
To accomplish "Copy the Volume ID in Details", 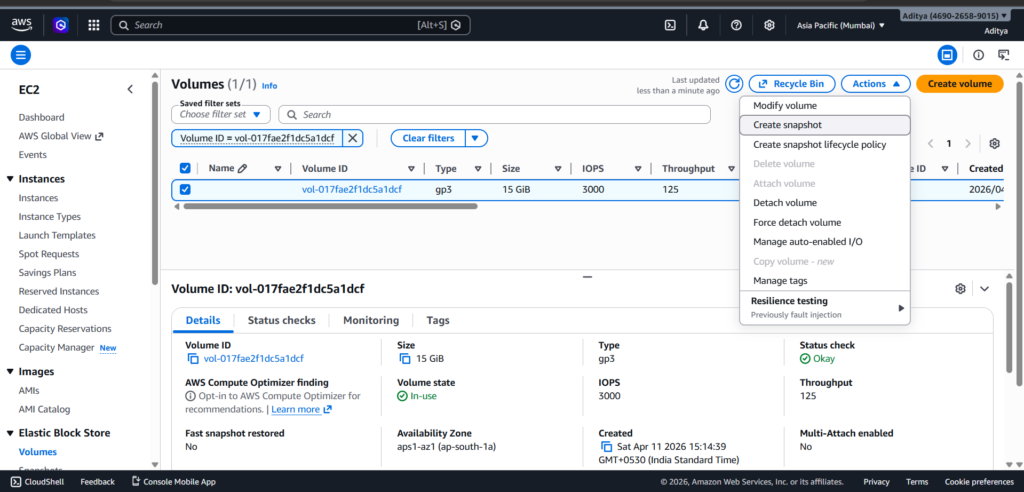I will [193, 358].
